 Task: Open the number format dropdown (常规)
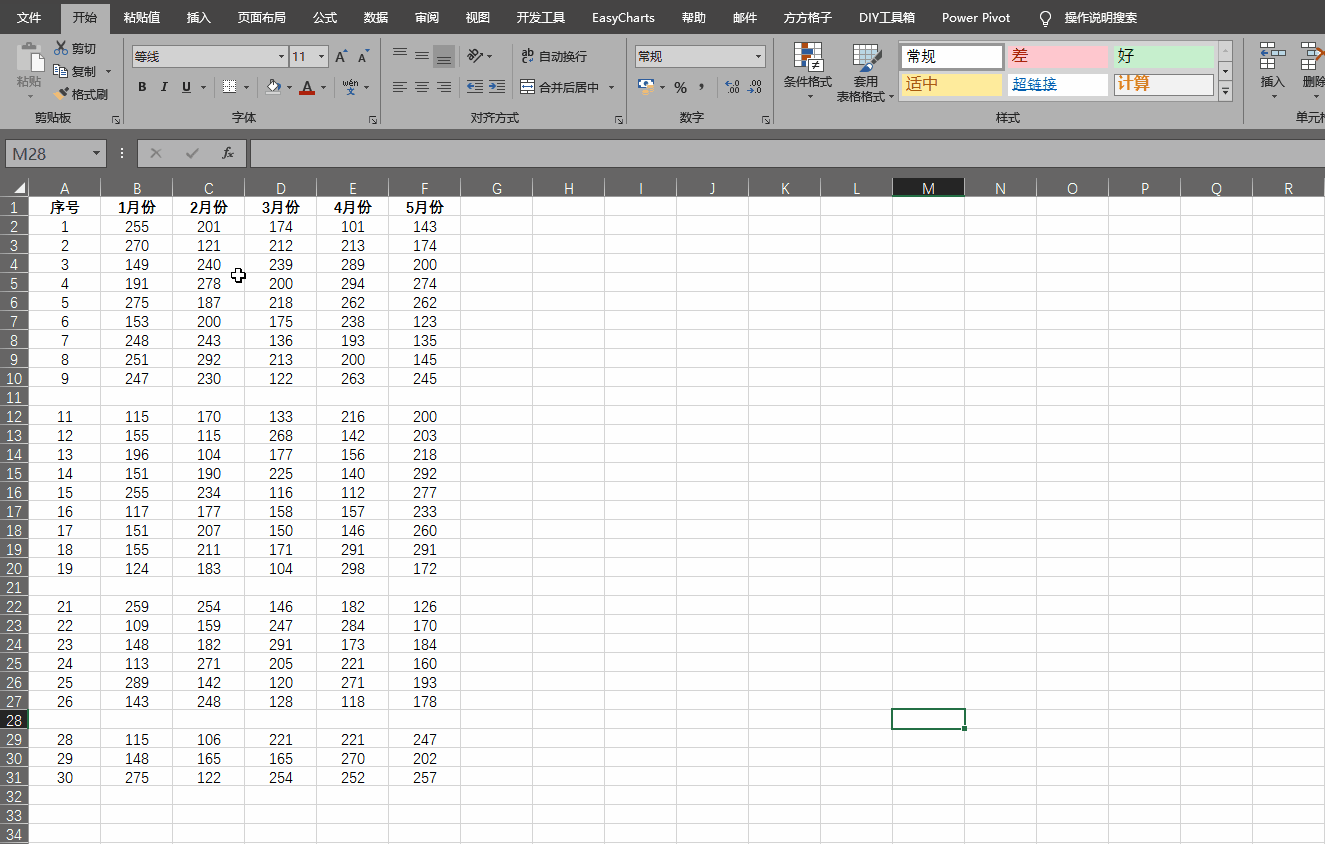pyautogui.click(x=759, y=56)
